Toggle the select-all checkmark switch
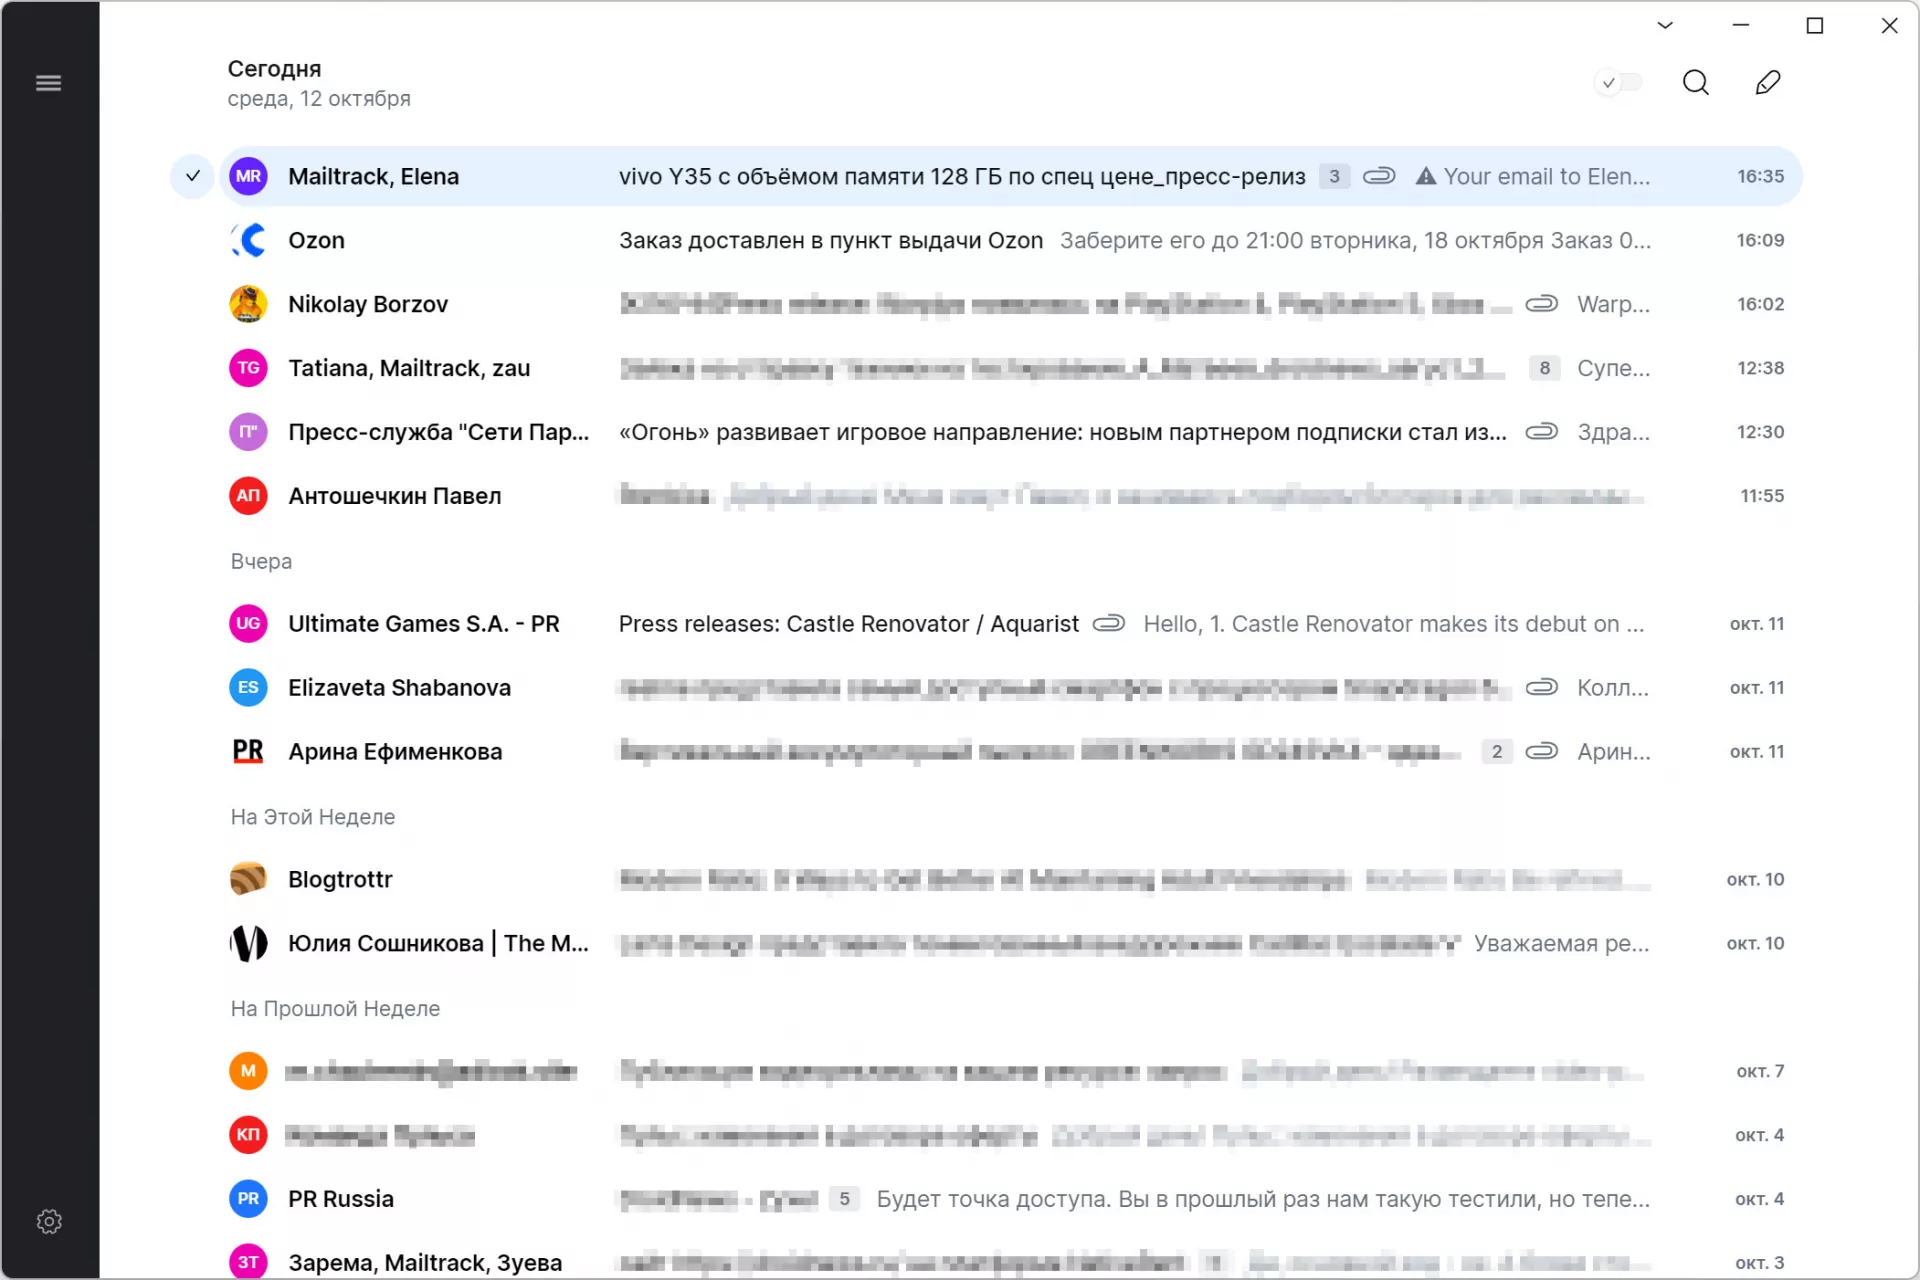Image resolution: width=1920 pixels, height=1280 pixels. (1619, 83)
